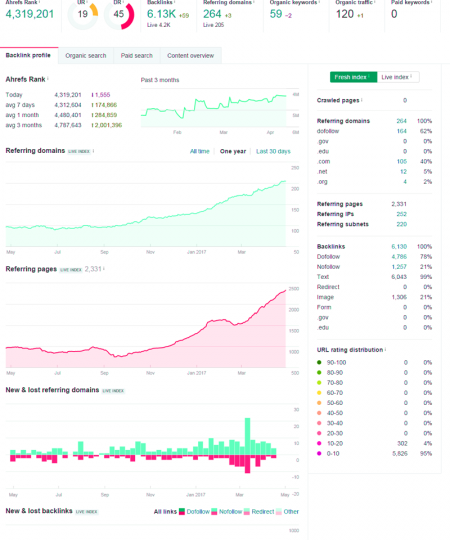Click the 90-100 URL rating color dot
The width and height of the screenshot is (450, 540).
pos(319,362)
